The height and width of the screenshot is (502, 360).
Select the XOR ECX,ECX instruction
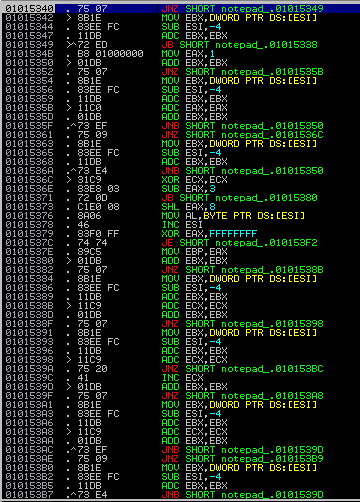pyautogui.click(x=194, y=179)
